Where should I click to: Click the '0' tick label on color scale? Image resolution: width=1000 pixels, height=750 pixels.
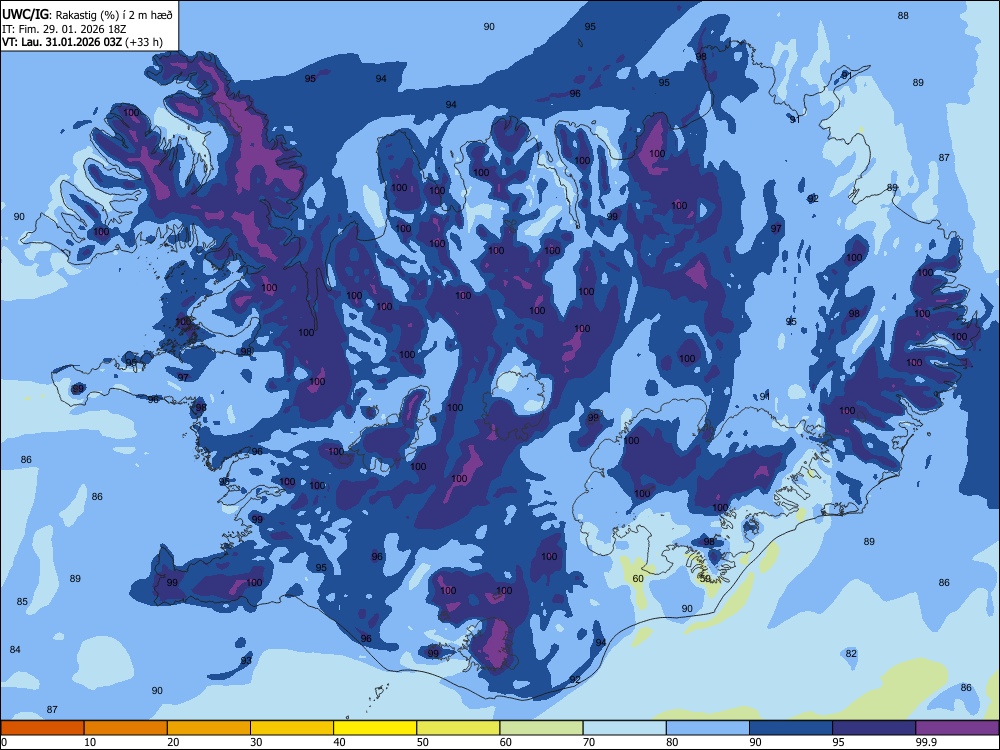4,742
